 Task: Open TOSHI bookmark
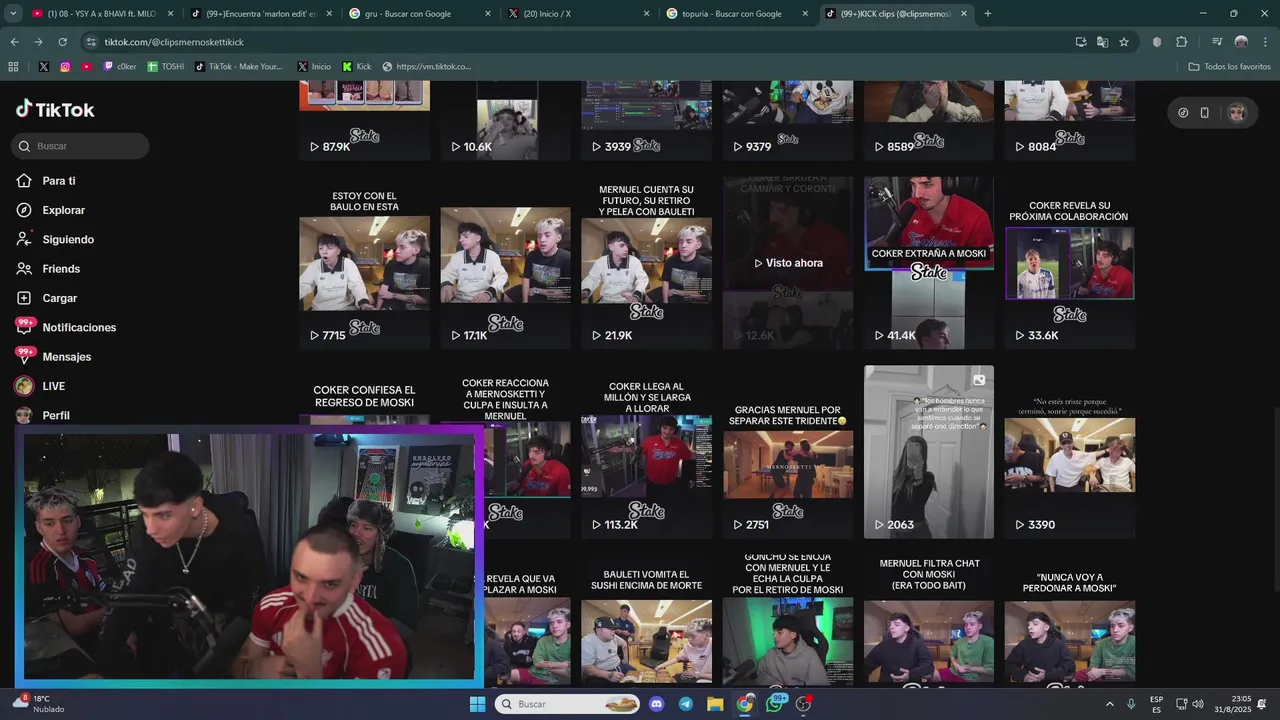pos(166,67)
